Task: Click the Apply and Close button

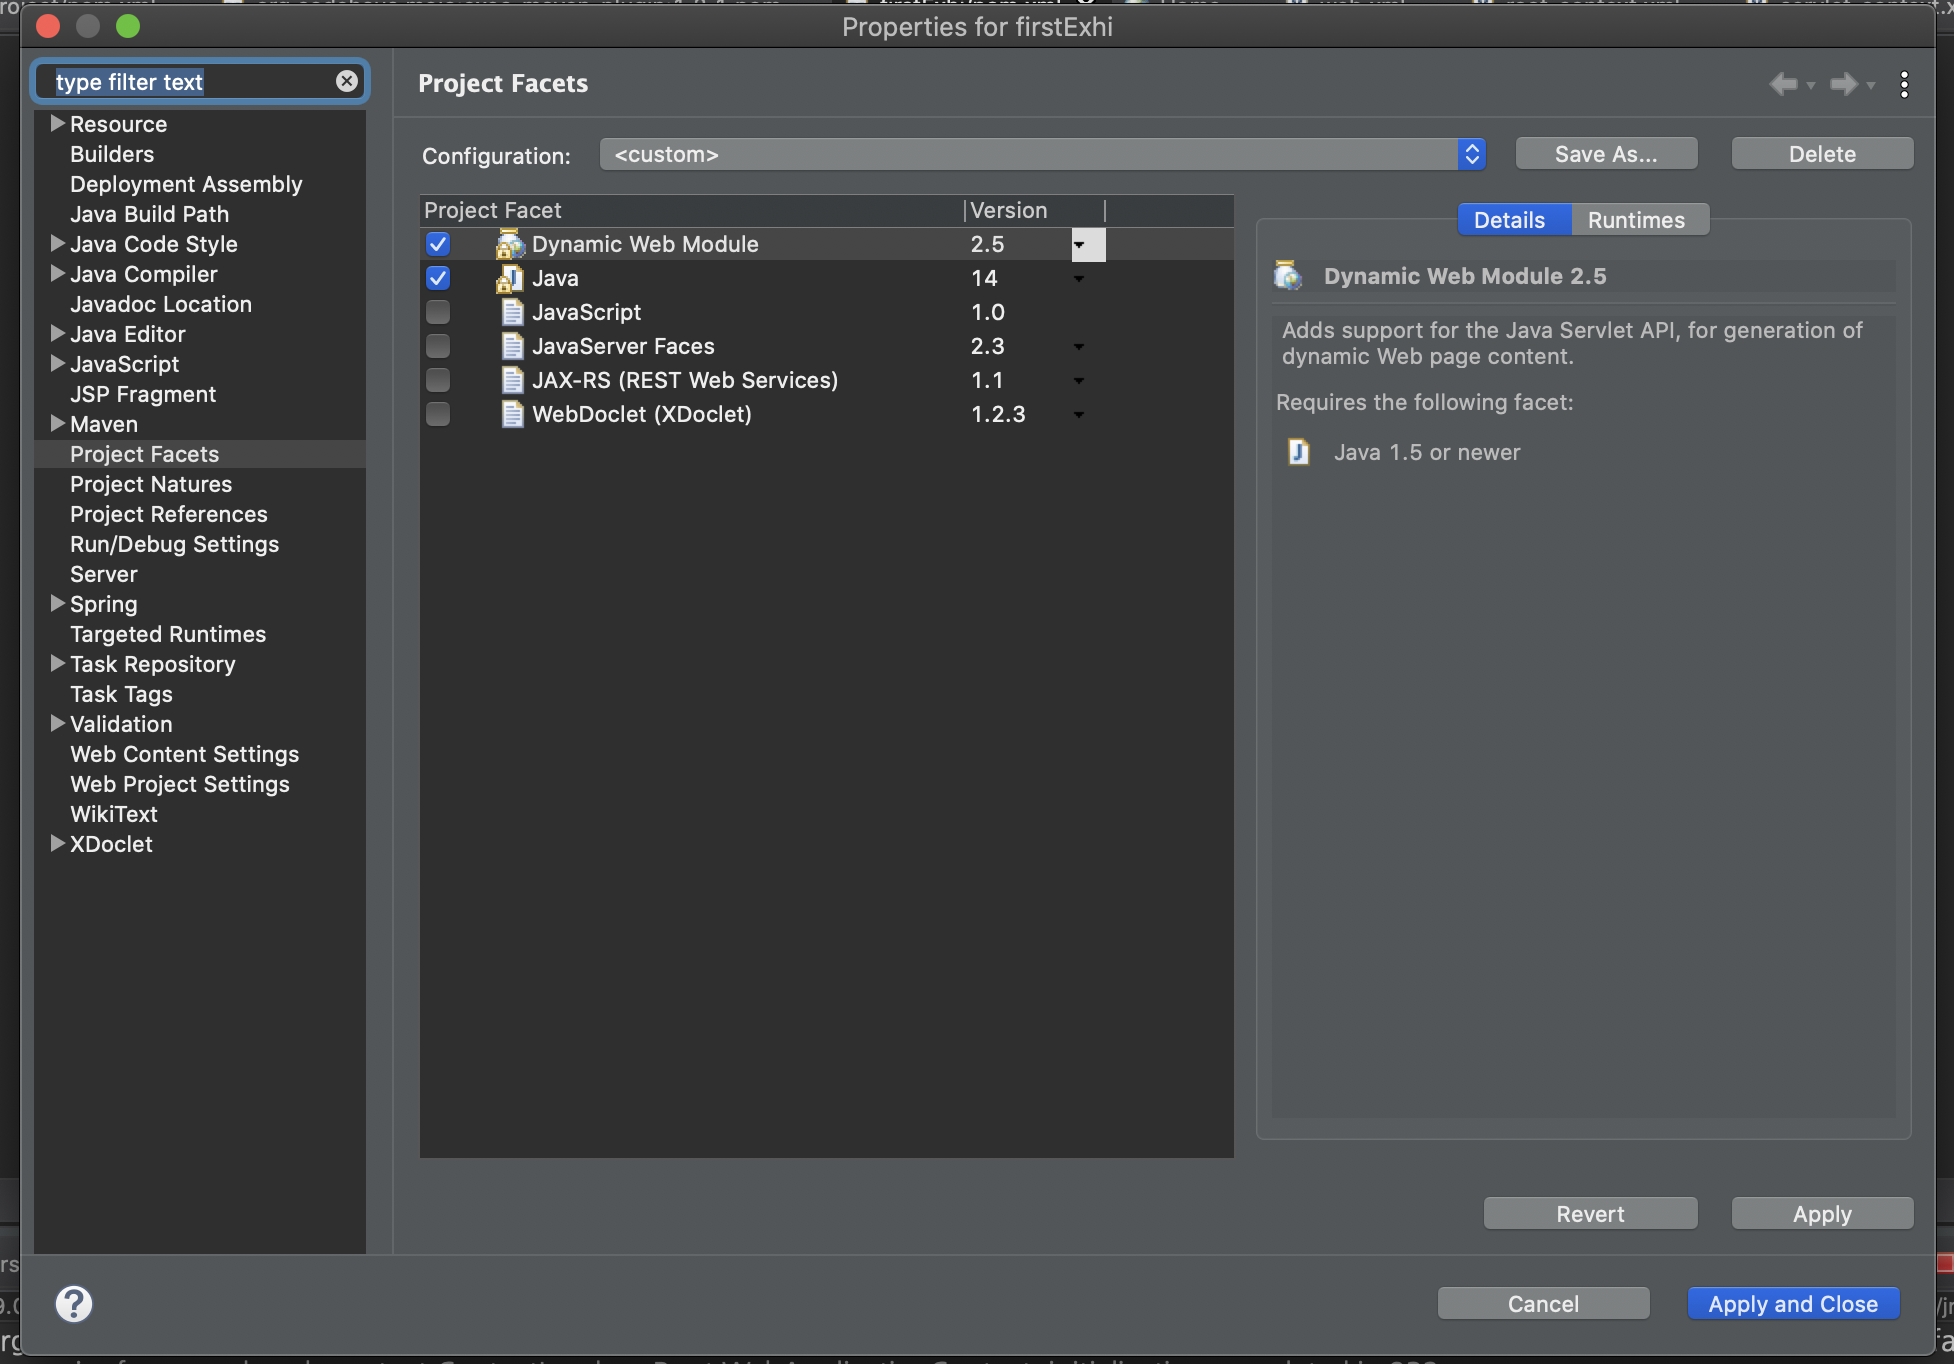Action: (x=1793, y=1303)
